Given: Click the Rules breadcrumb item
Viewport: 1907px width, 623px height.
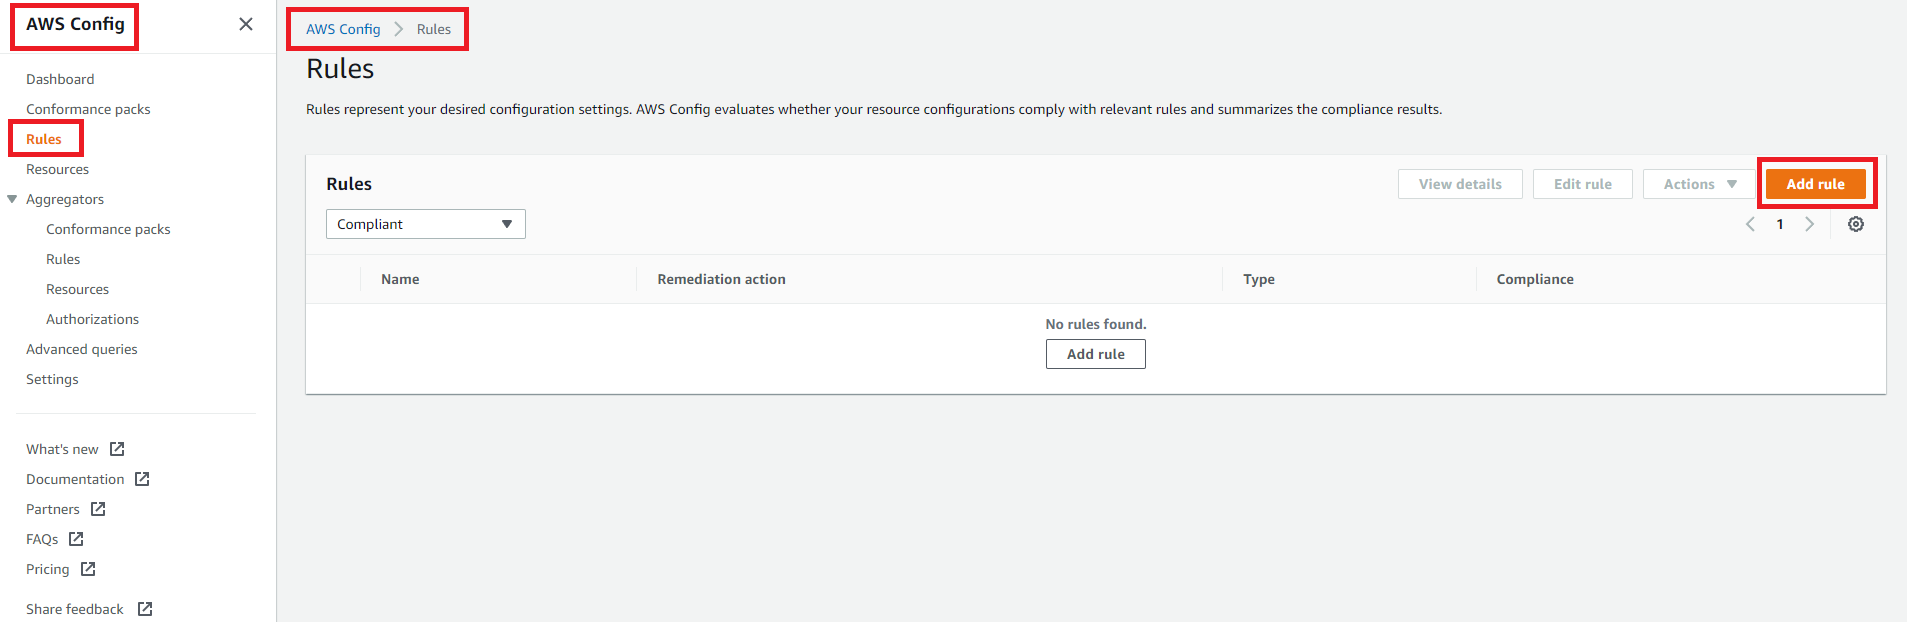Looking at the screenshot, I should (434, 29).
